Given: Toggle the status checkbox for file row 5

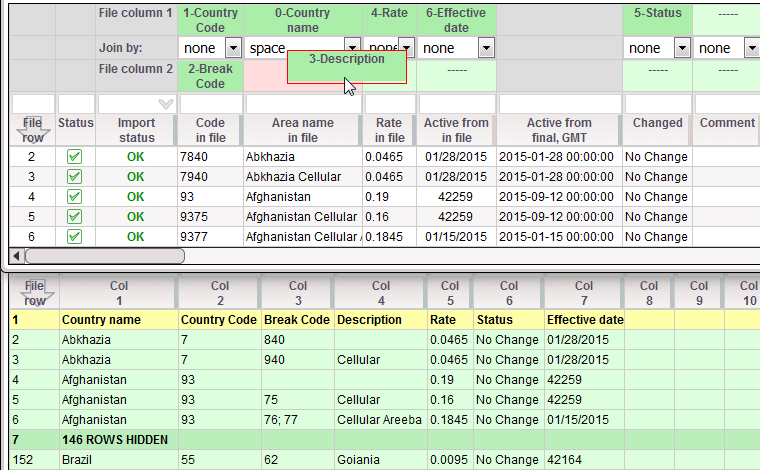Looking at the screenshot, I should coord(74,217).
